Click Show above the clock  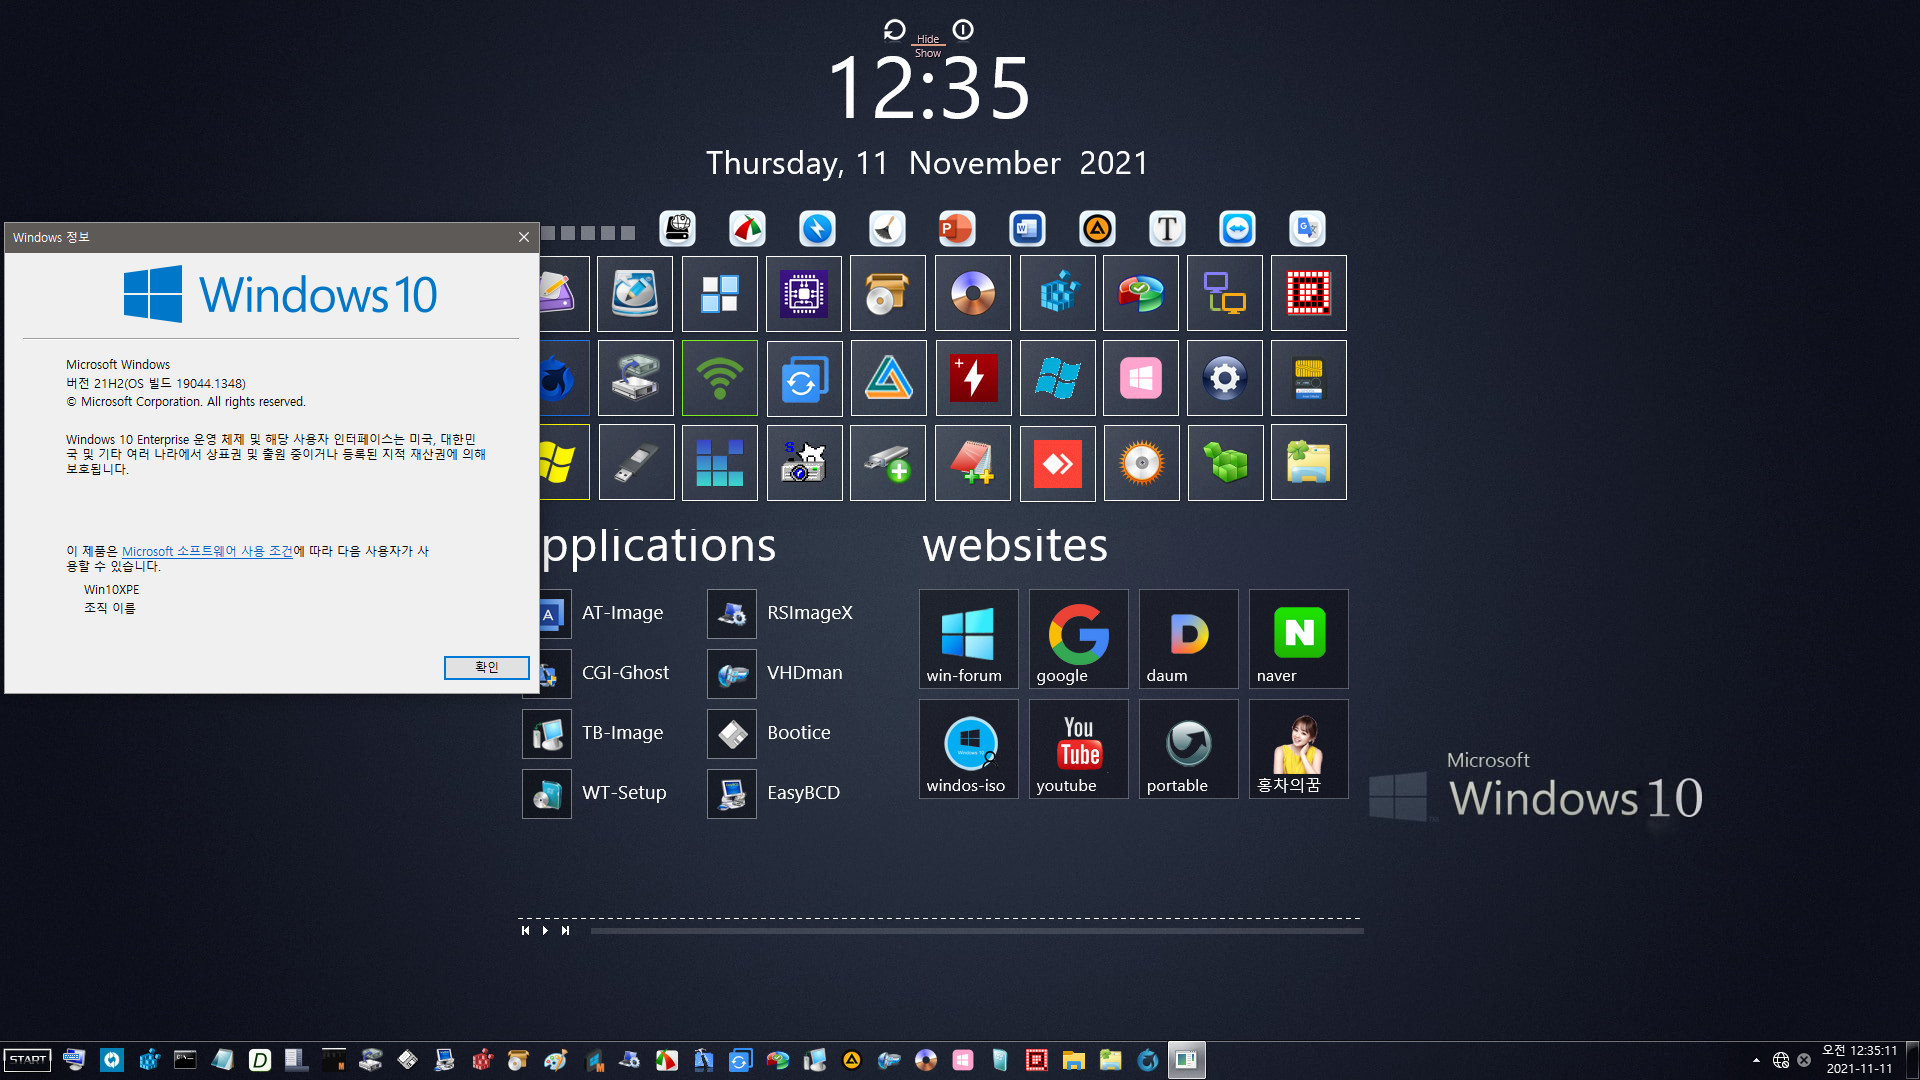coord(928,53)
